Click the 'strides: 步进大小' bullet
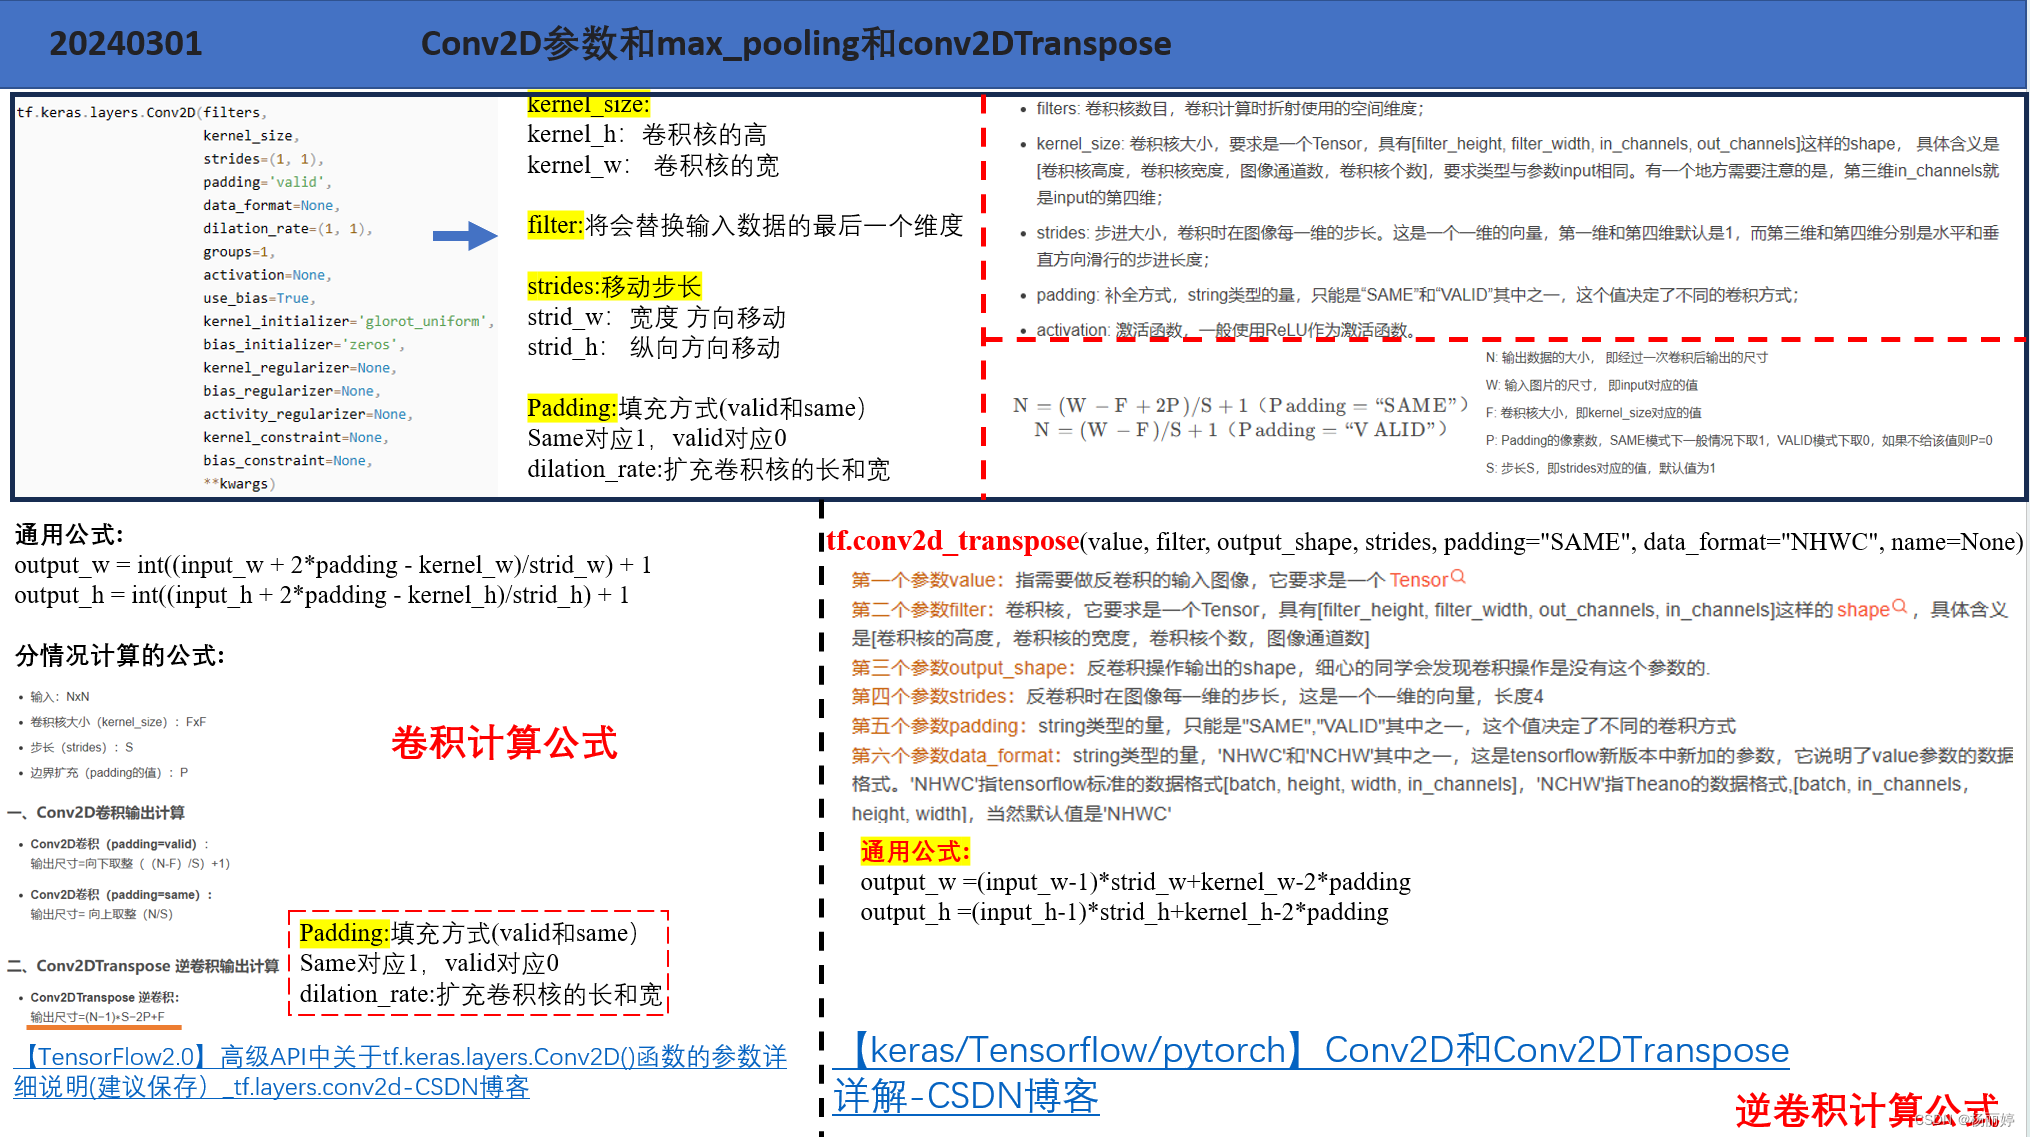The height and width of the screenshot is (1137, 2030). click(x=1517, y=246)
